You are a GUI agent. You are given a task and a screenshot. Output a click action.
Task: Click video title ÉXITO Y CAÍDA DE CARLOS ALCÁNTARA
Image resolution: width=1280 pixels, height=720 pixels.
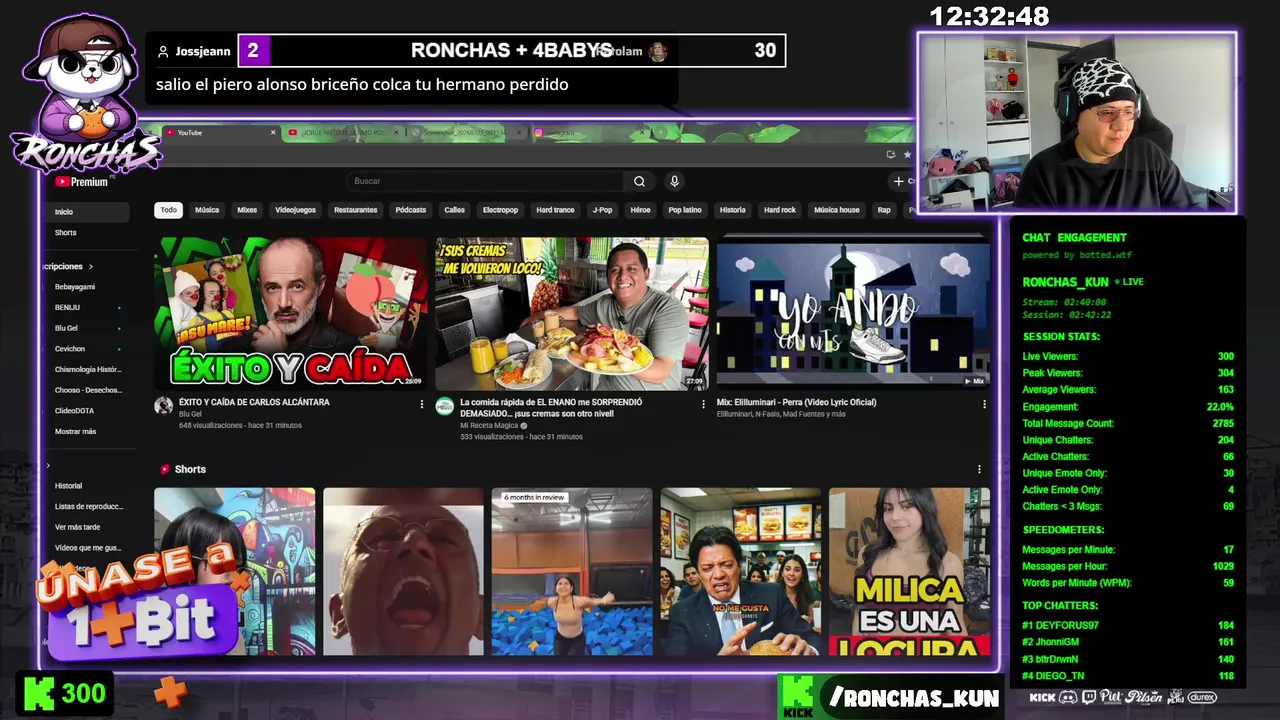coord(254,402)
